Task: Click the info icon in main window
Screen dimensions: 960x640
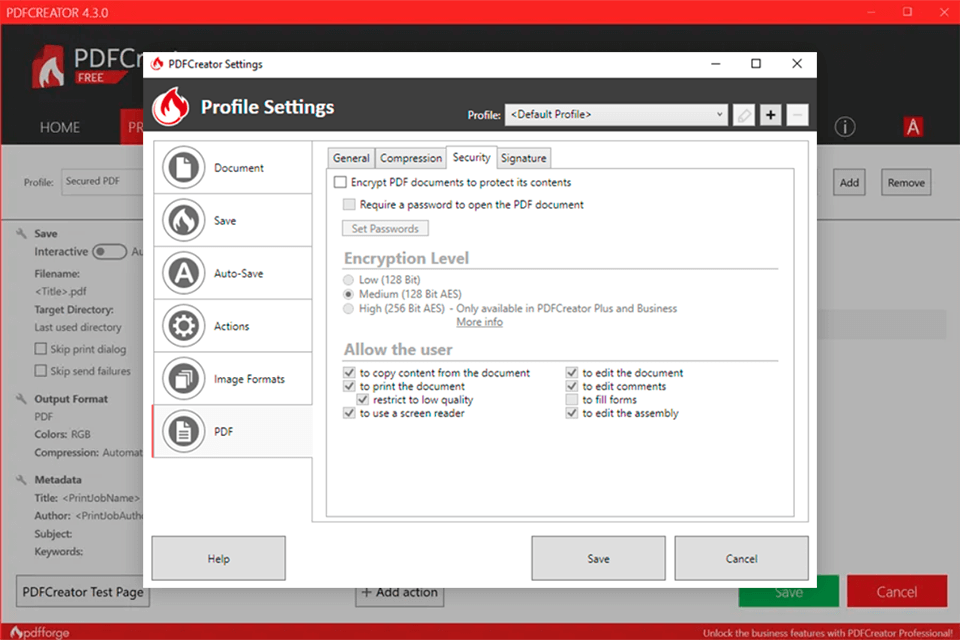Action: 845,127
